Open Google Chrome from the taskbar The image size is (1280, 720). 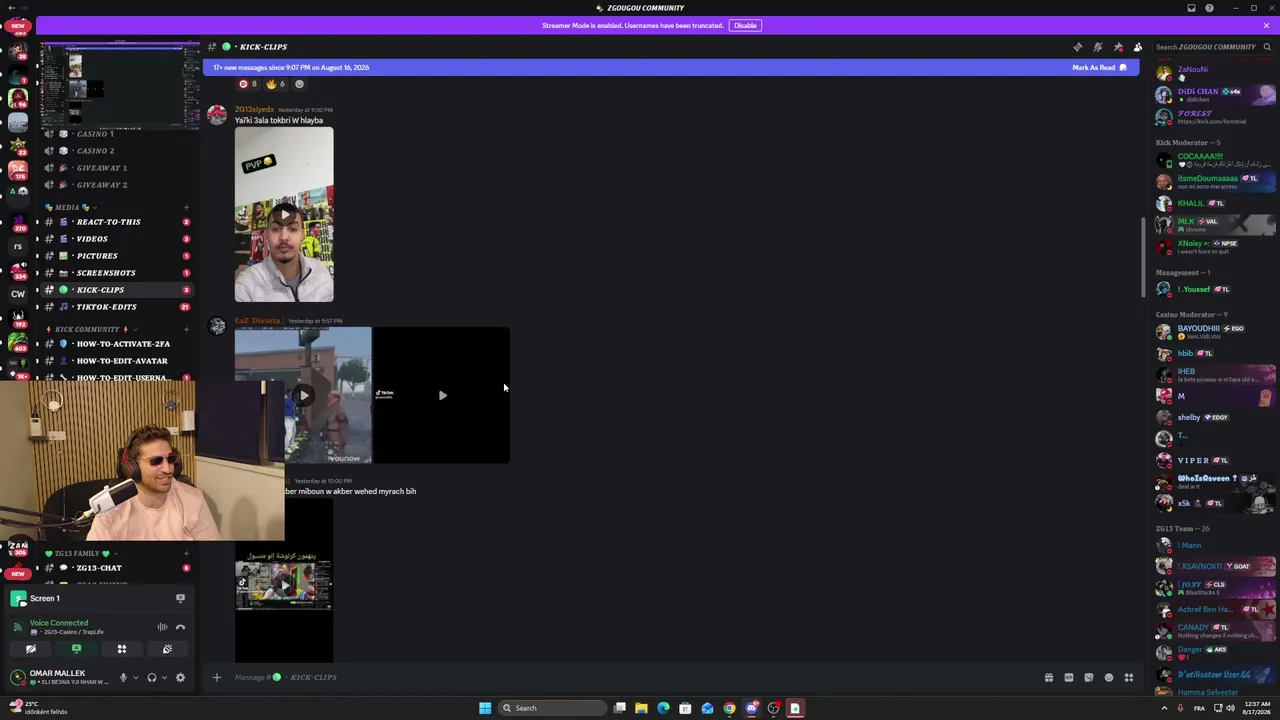click(x=729, y=708)
